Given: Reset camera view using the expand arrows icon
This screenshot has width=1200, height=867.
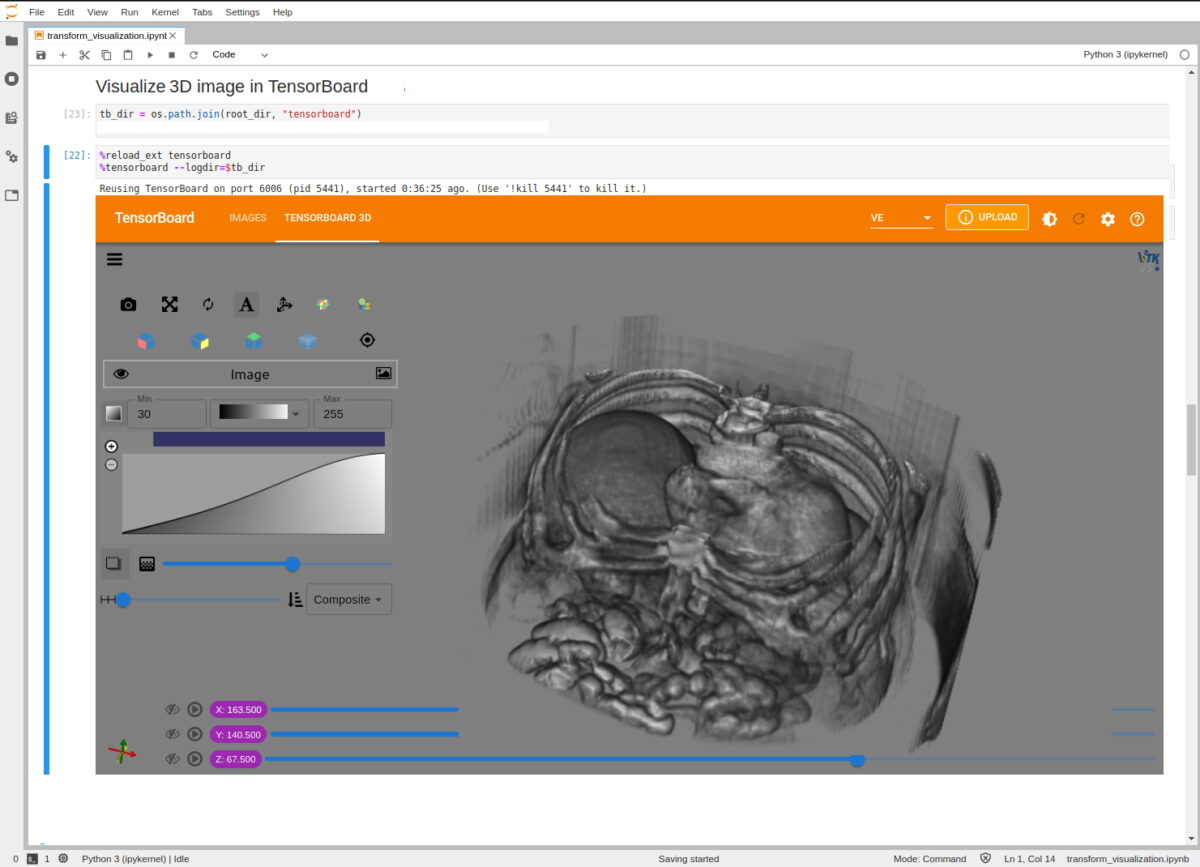Looking at the screenshot, I should tap(170, 304).
